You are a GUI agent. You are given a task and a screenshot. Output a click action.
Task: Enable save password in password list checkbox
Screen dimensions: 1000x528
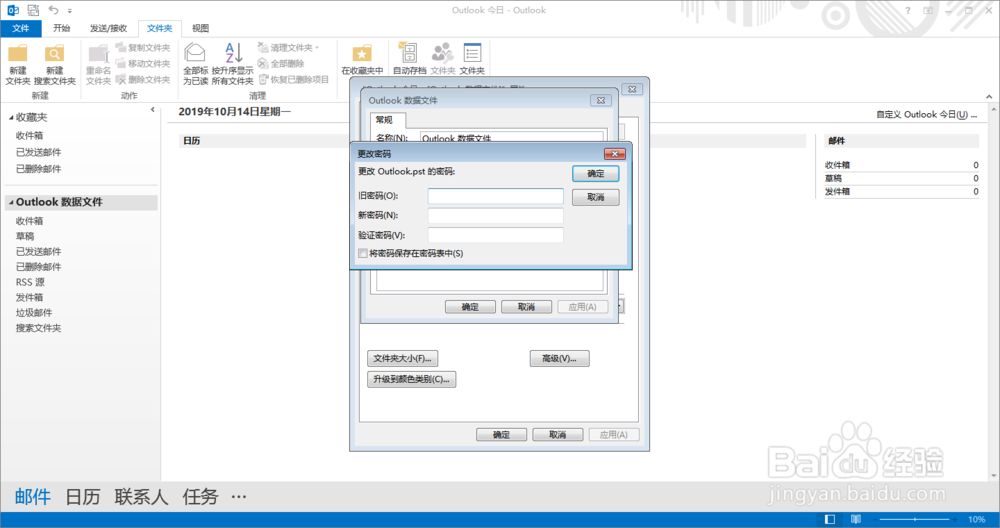[363, 253]
